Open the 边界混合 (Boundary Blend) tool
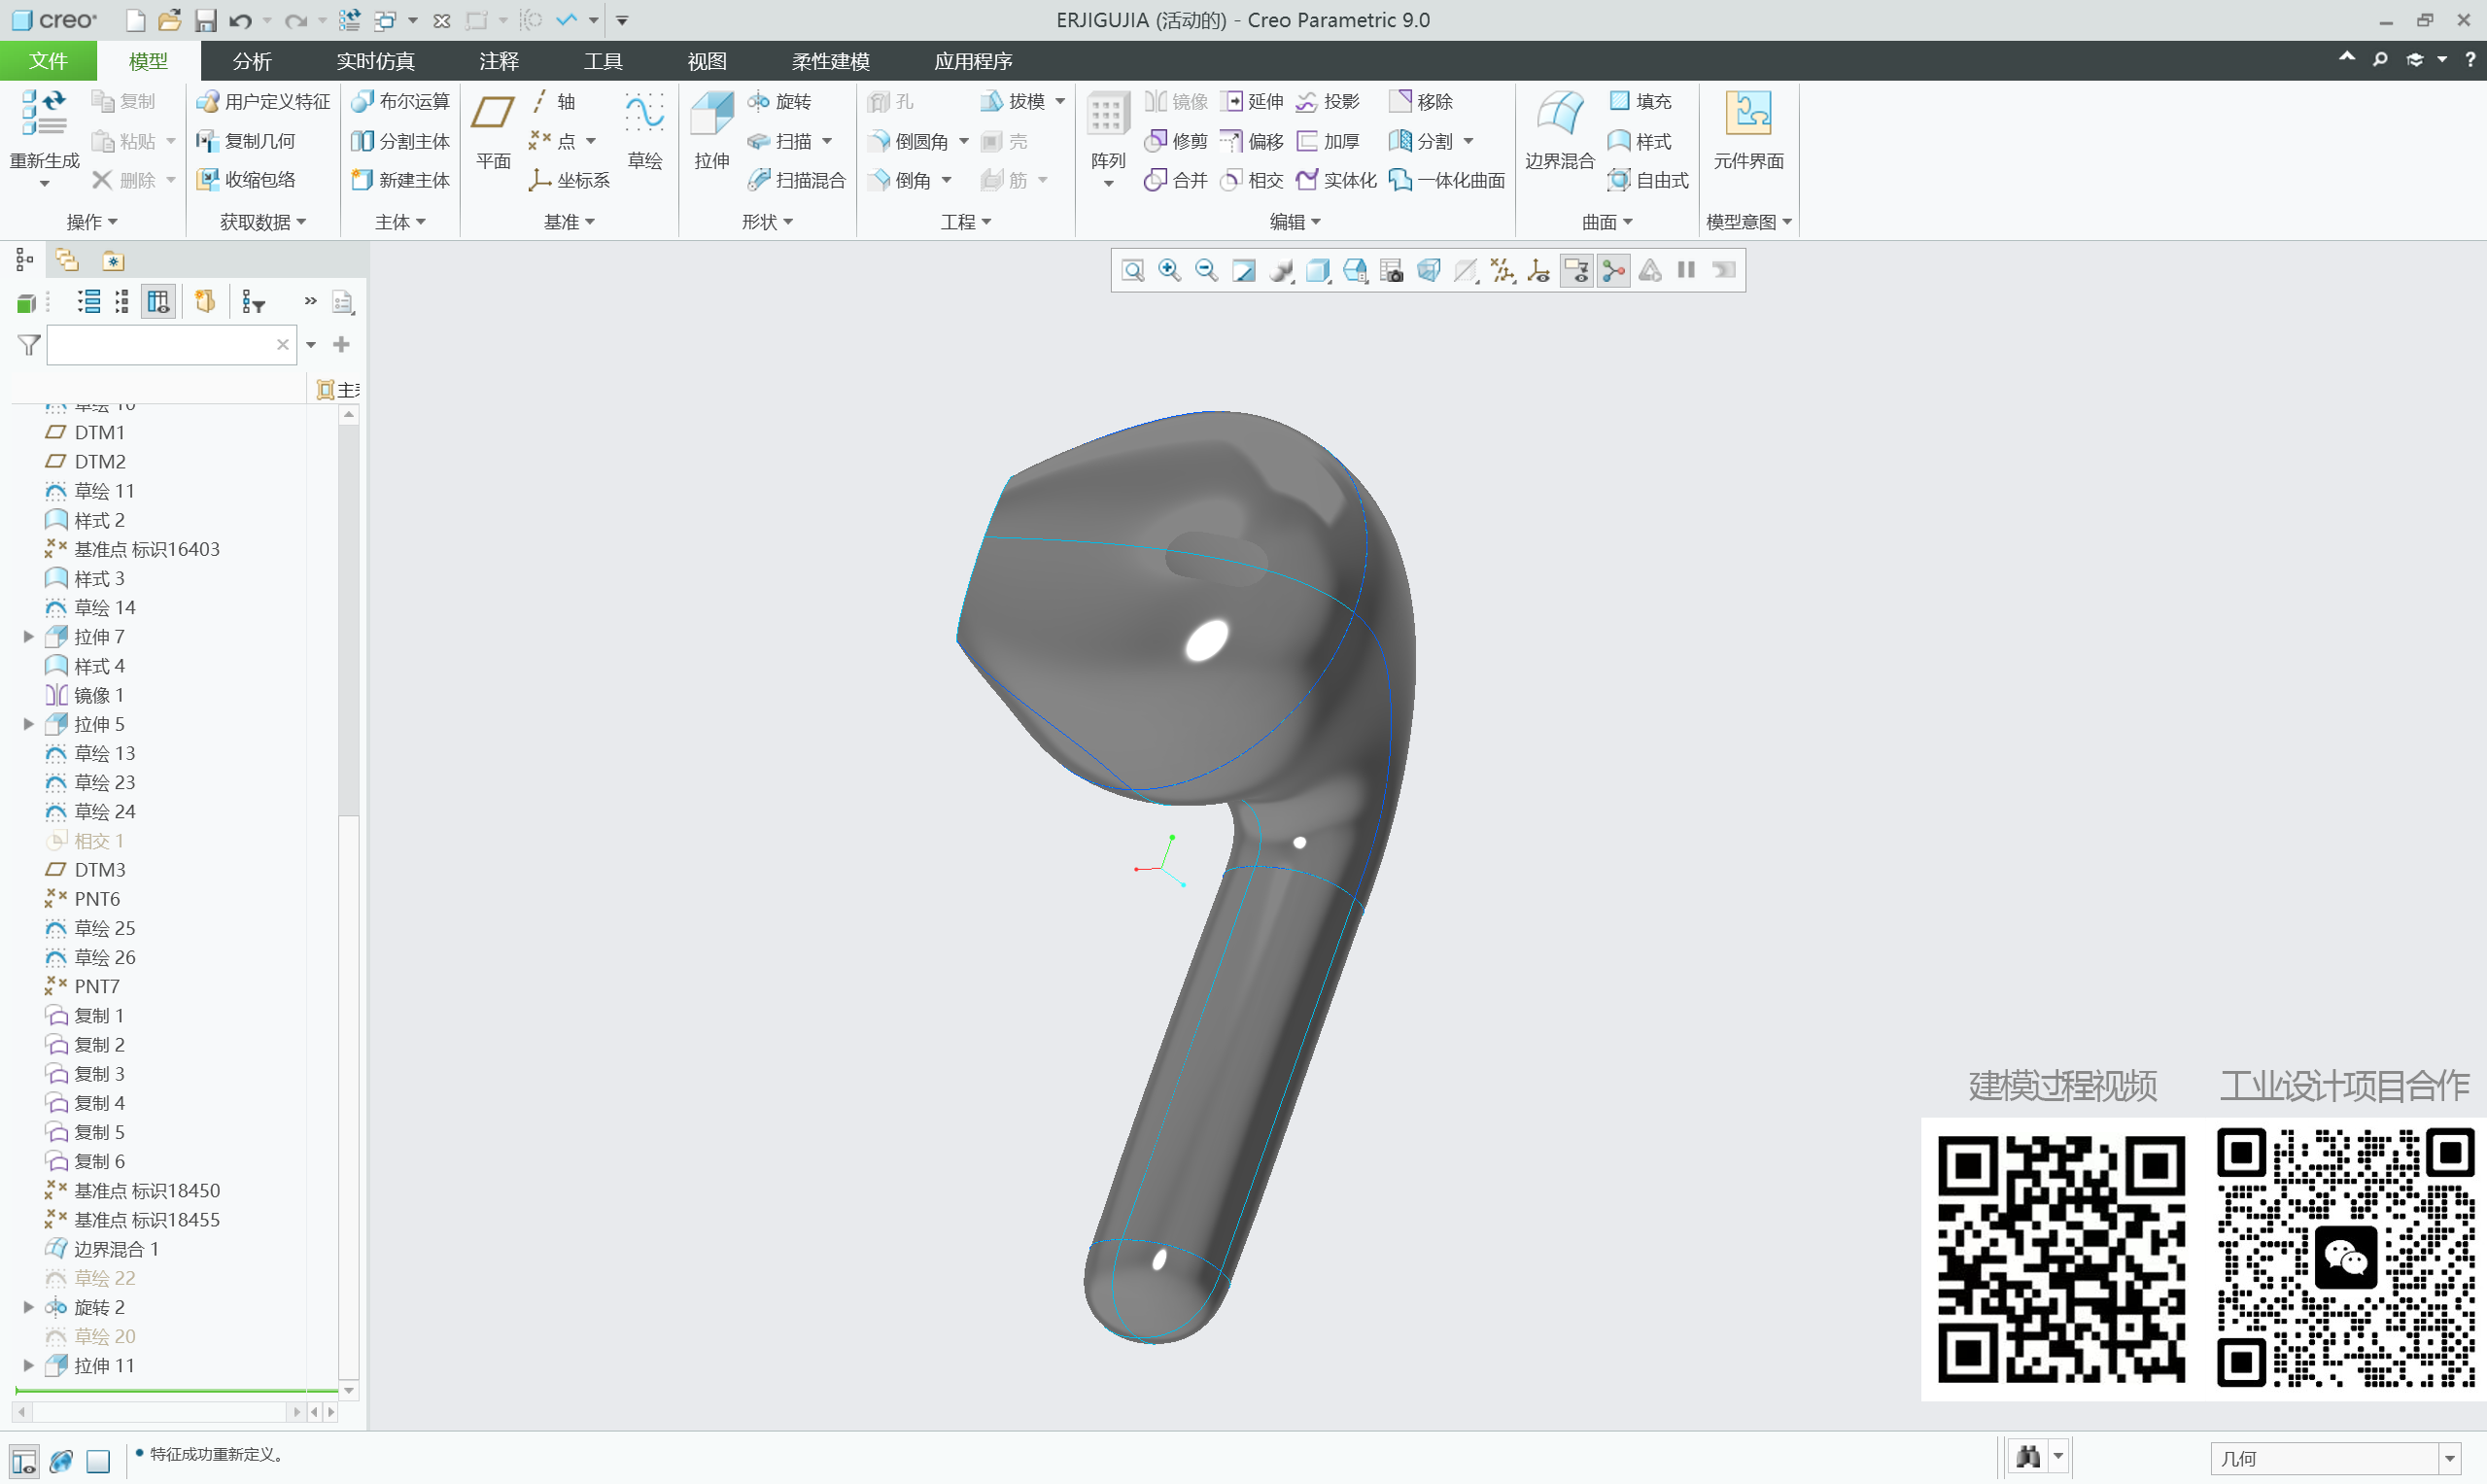 [x=1559, y=130]
